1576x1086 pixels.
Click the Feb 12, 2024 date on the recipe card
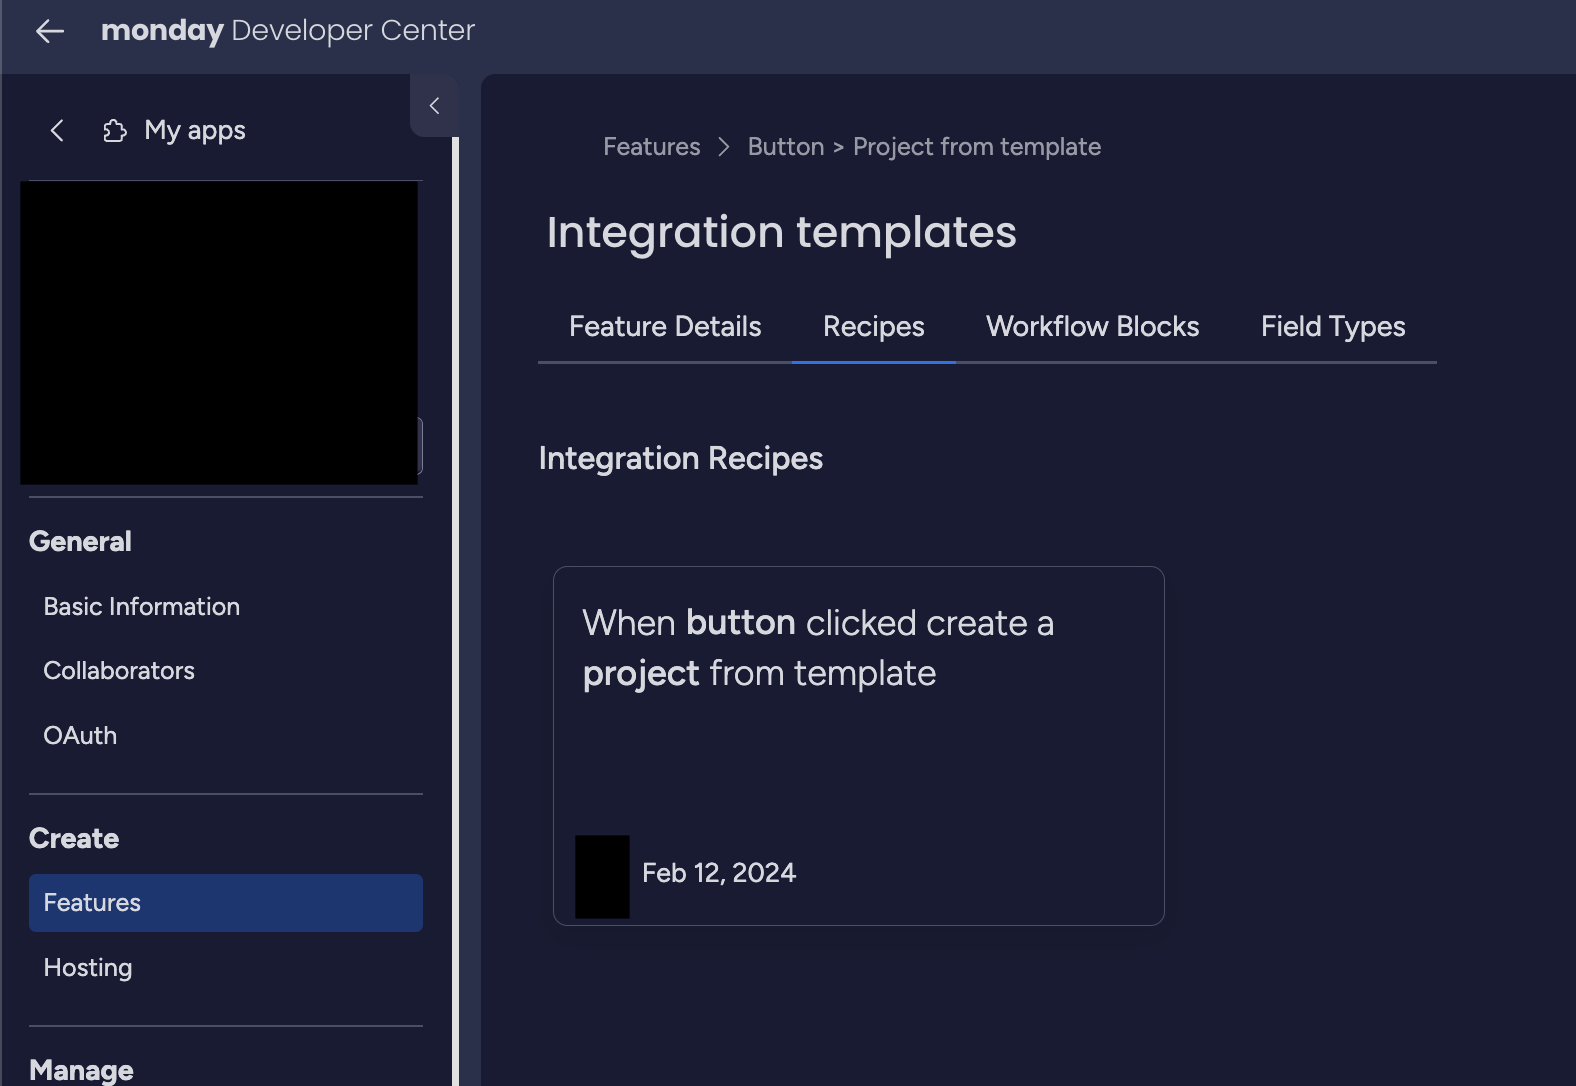719,873
